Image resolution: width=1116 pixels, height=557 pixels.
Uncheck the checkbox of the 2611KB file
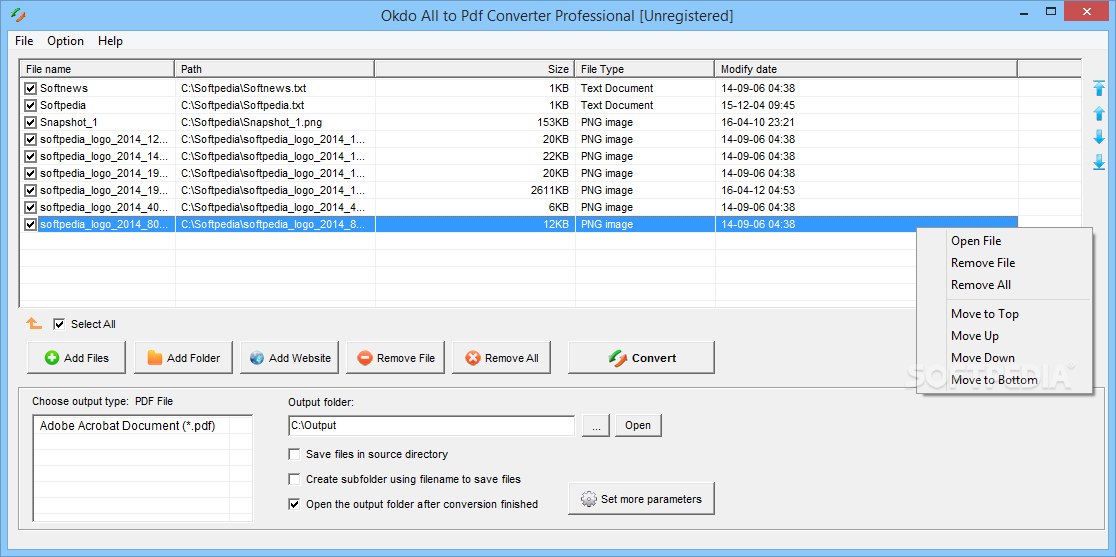[31, 191]
